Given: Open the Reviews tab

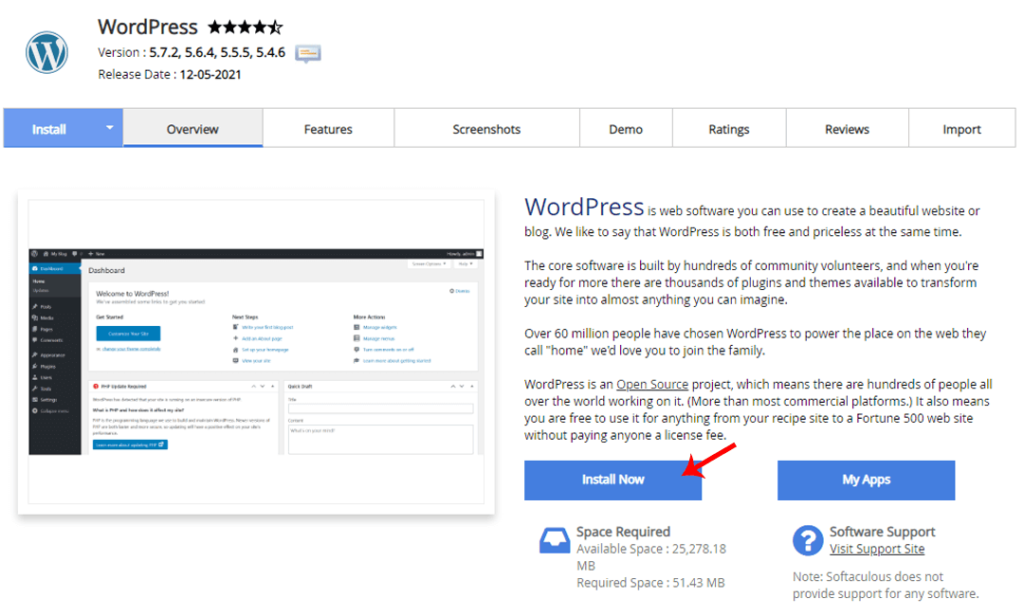Looking at the screenshot, I should pyautogui.click(x=847, y=129).
